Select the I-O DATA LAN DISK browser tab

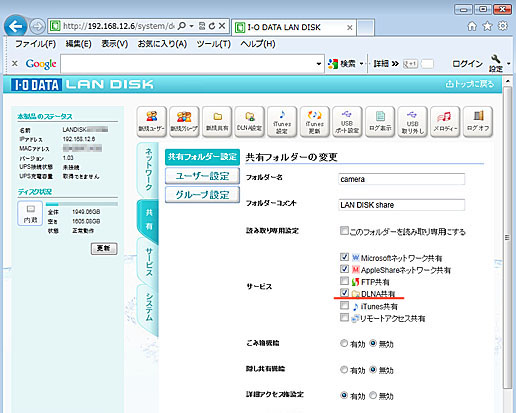293,27
